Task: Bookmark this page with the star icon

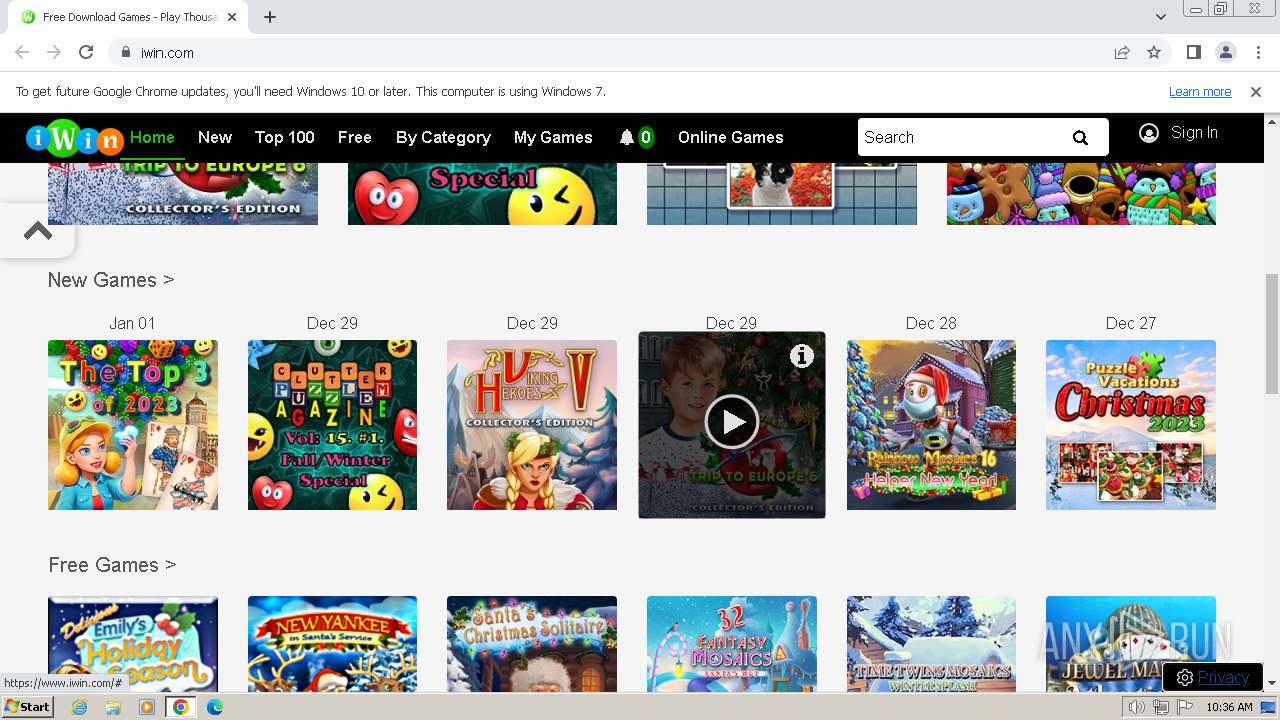Action: (x=1154, y=52)
